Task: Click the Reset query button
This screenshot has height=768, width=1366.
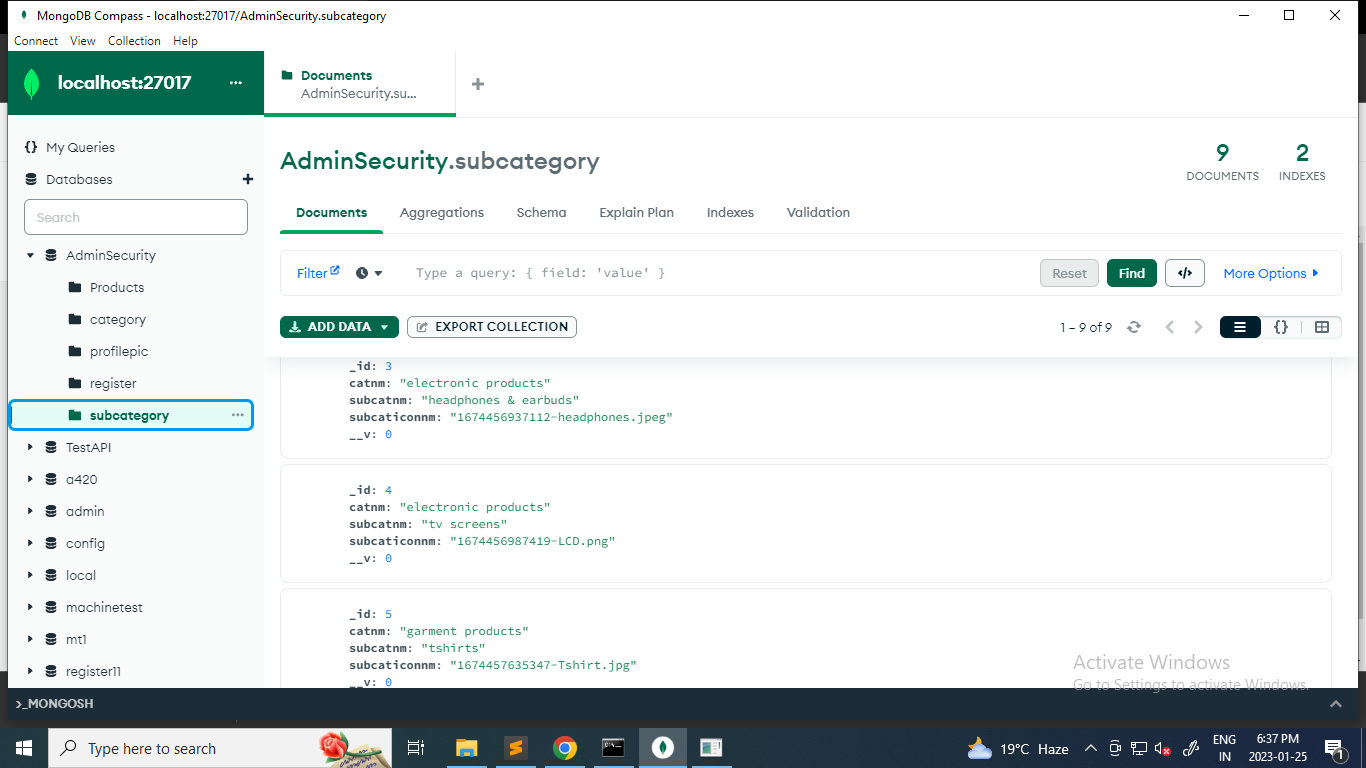Action: (1069, 273)
